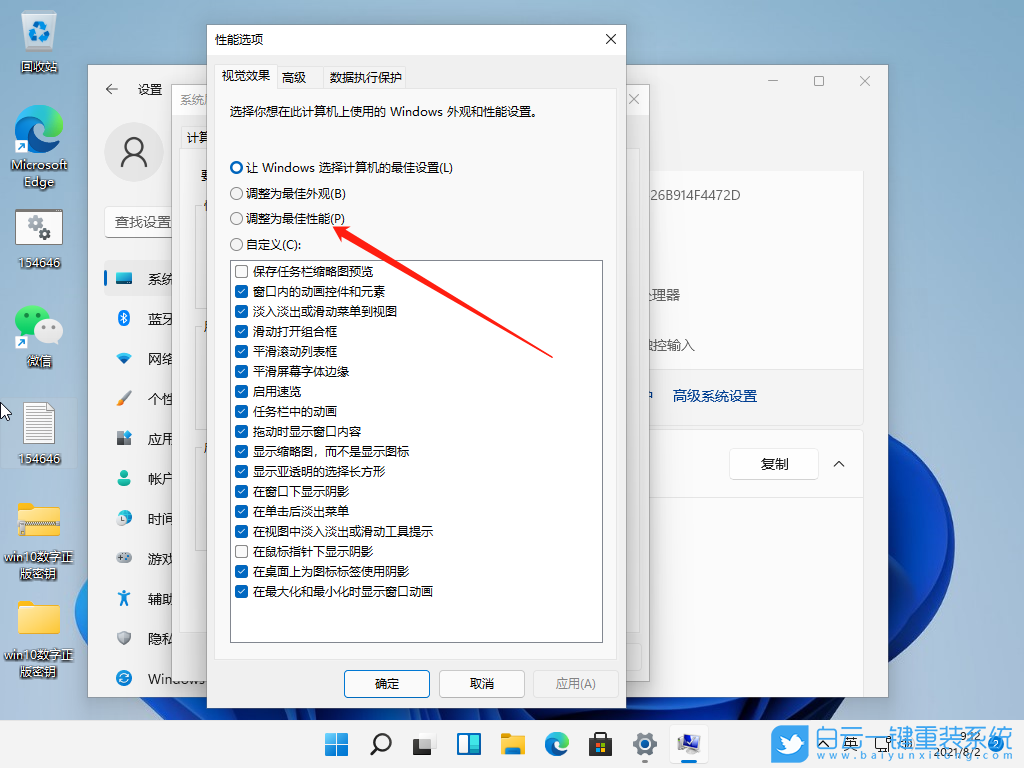
Task: Open Windows 更新 from the sidebar
Action: [x=123, y=678]
